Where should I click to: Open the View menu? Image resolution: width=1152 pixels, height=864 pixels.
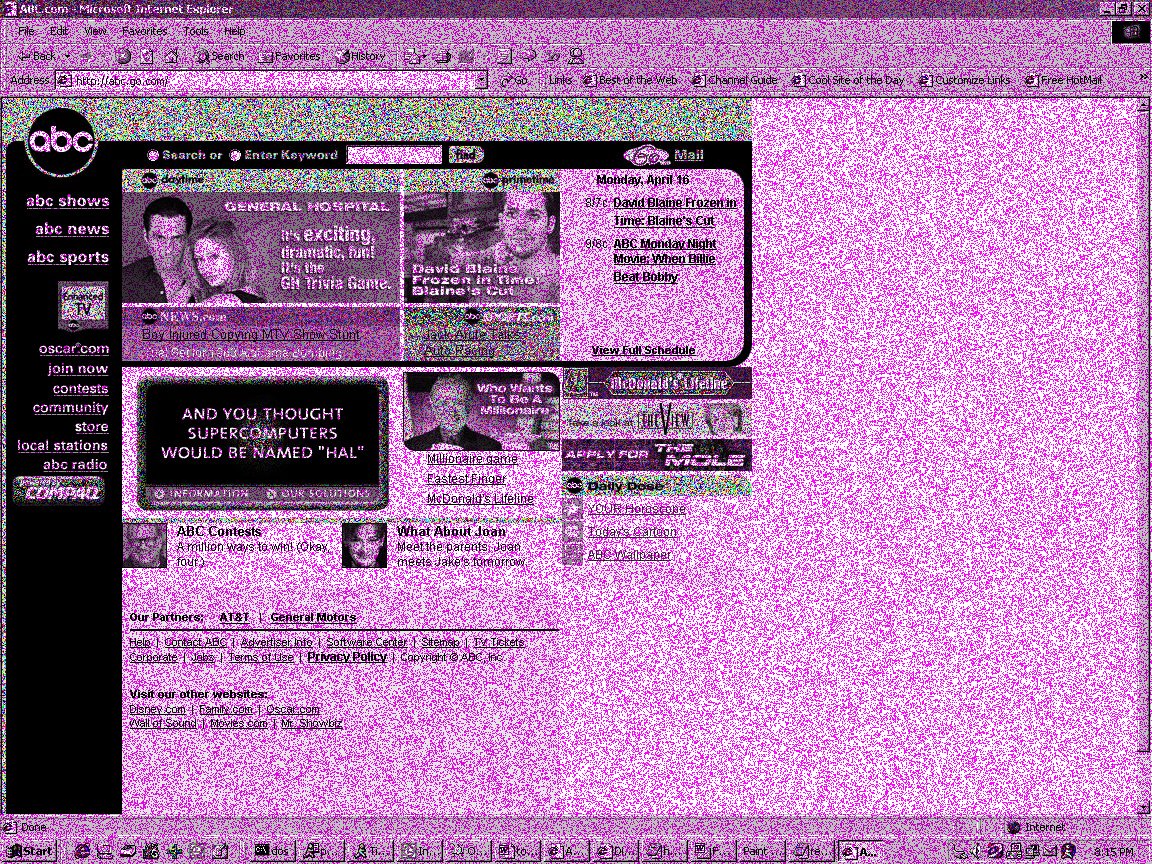click(x=95, y=31)
